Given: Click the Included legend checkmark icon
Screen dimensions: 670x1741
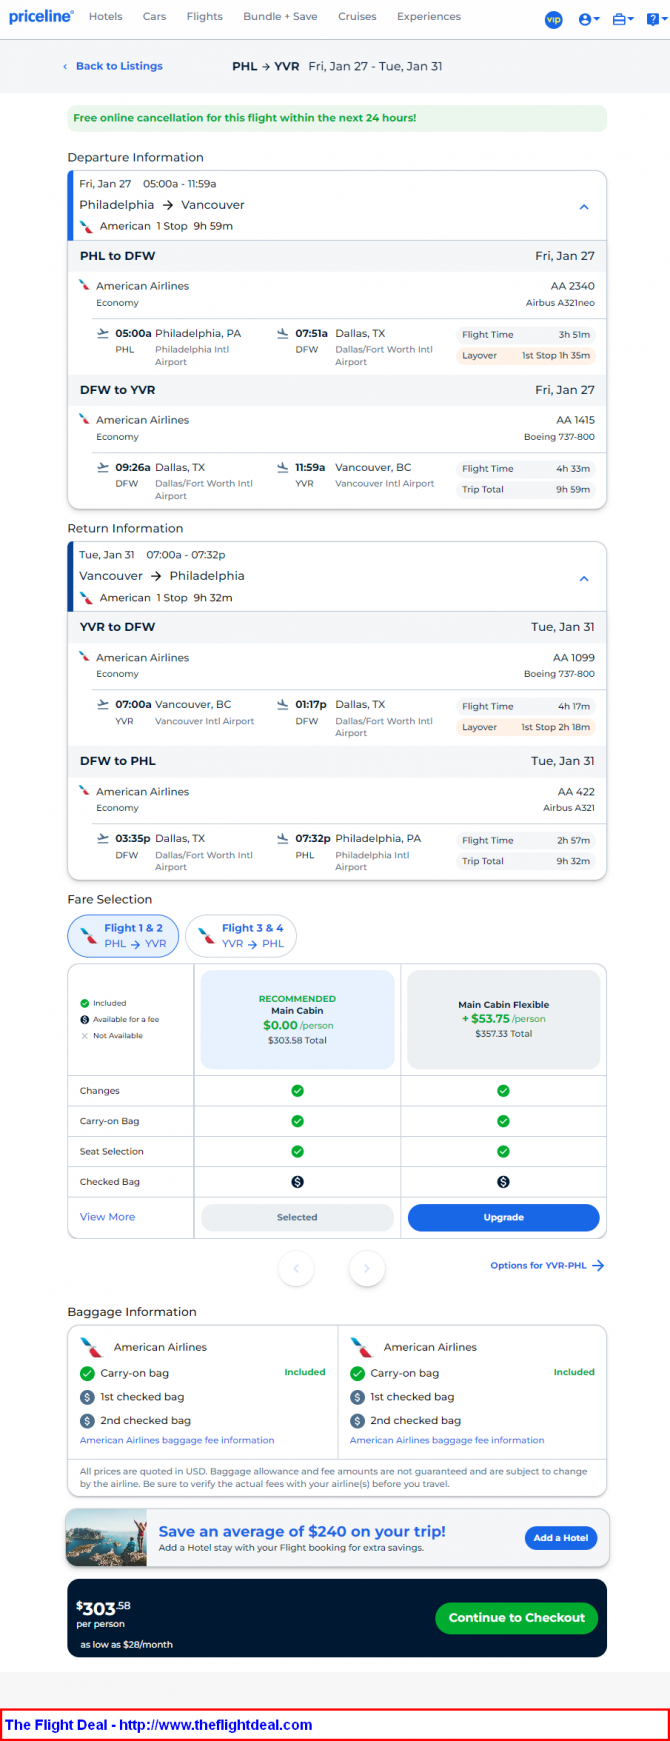Looking at the screenshot, I should pos(85,1003).
